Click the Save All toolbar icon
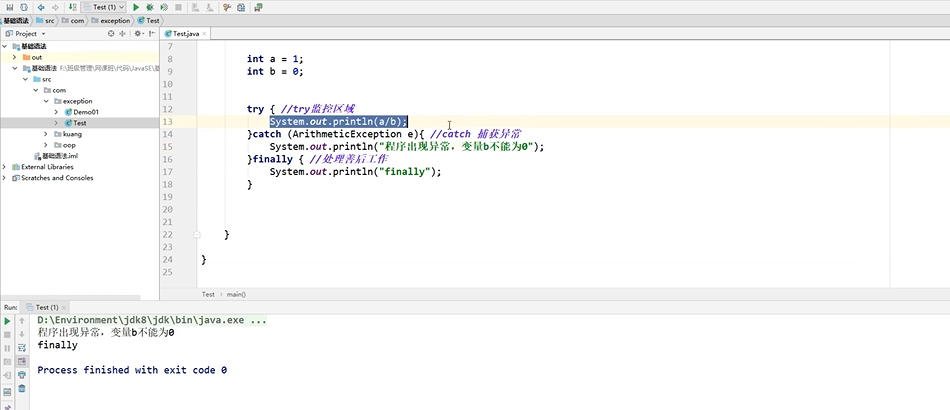950x410 pixels. [x=9, y=7]
